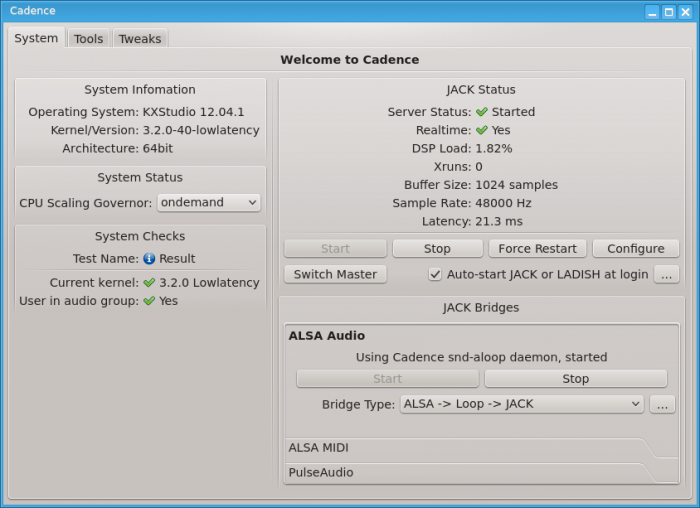Switch to the Tools tab
Viewport: 700px width, 508px height.
88,39
